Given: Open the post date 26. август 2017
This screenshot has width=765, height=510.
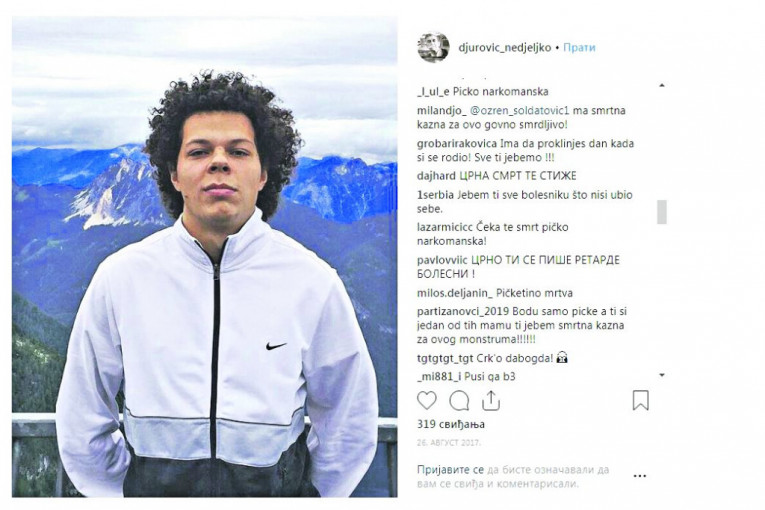Looking at the screenshot, I should pyautogui.click(x=449, y=443).
